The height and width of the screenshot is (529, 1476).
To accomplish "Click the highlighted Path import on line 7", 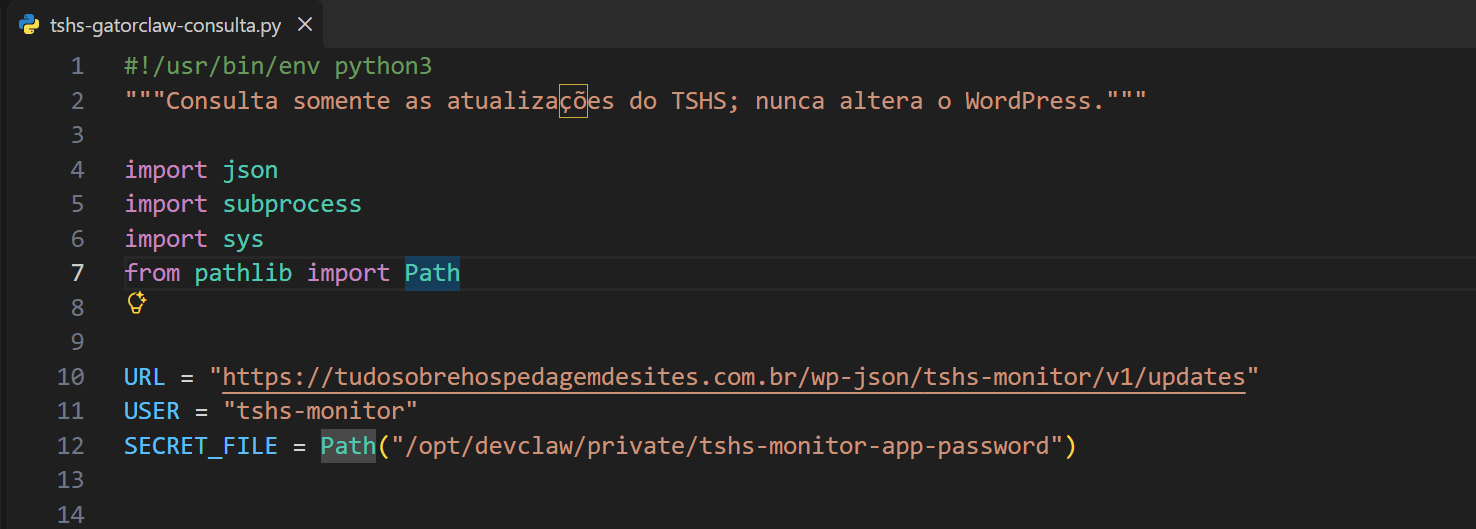I will pyautogui.click(x=432, y=273).
